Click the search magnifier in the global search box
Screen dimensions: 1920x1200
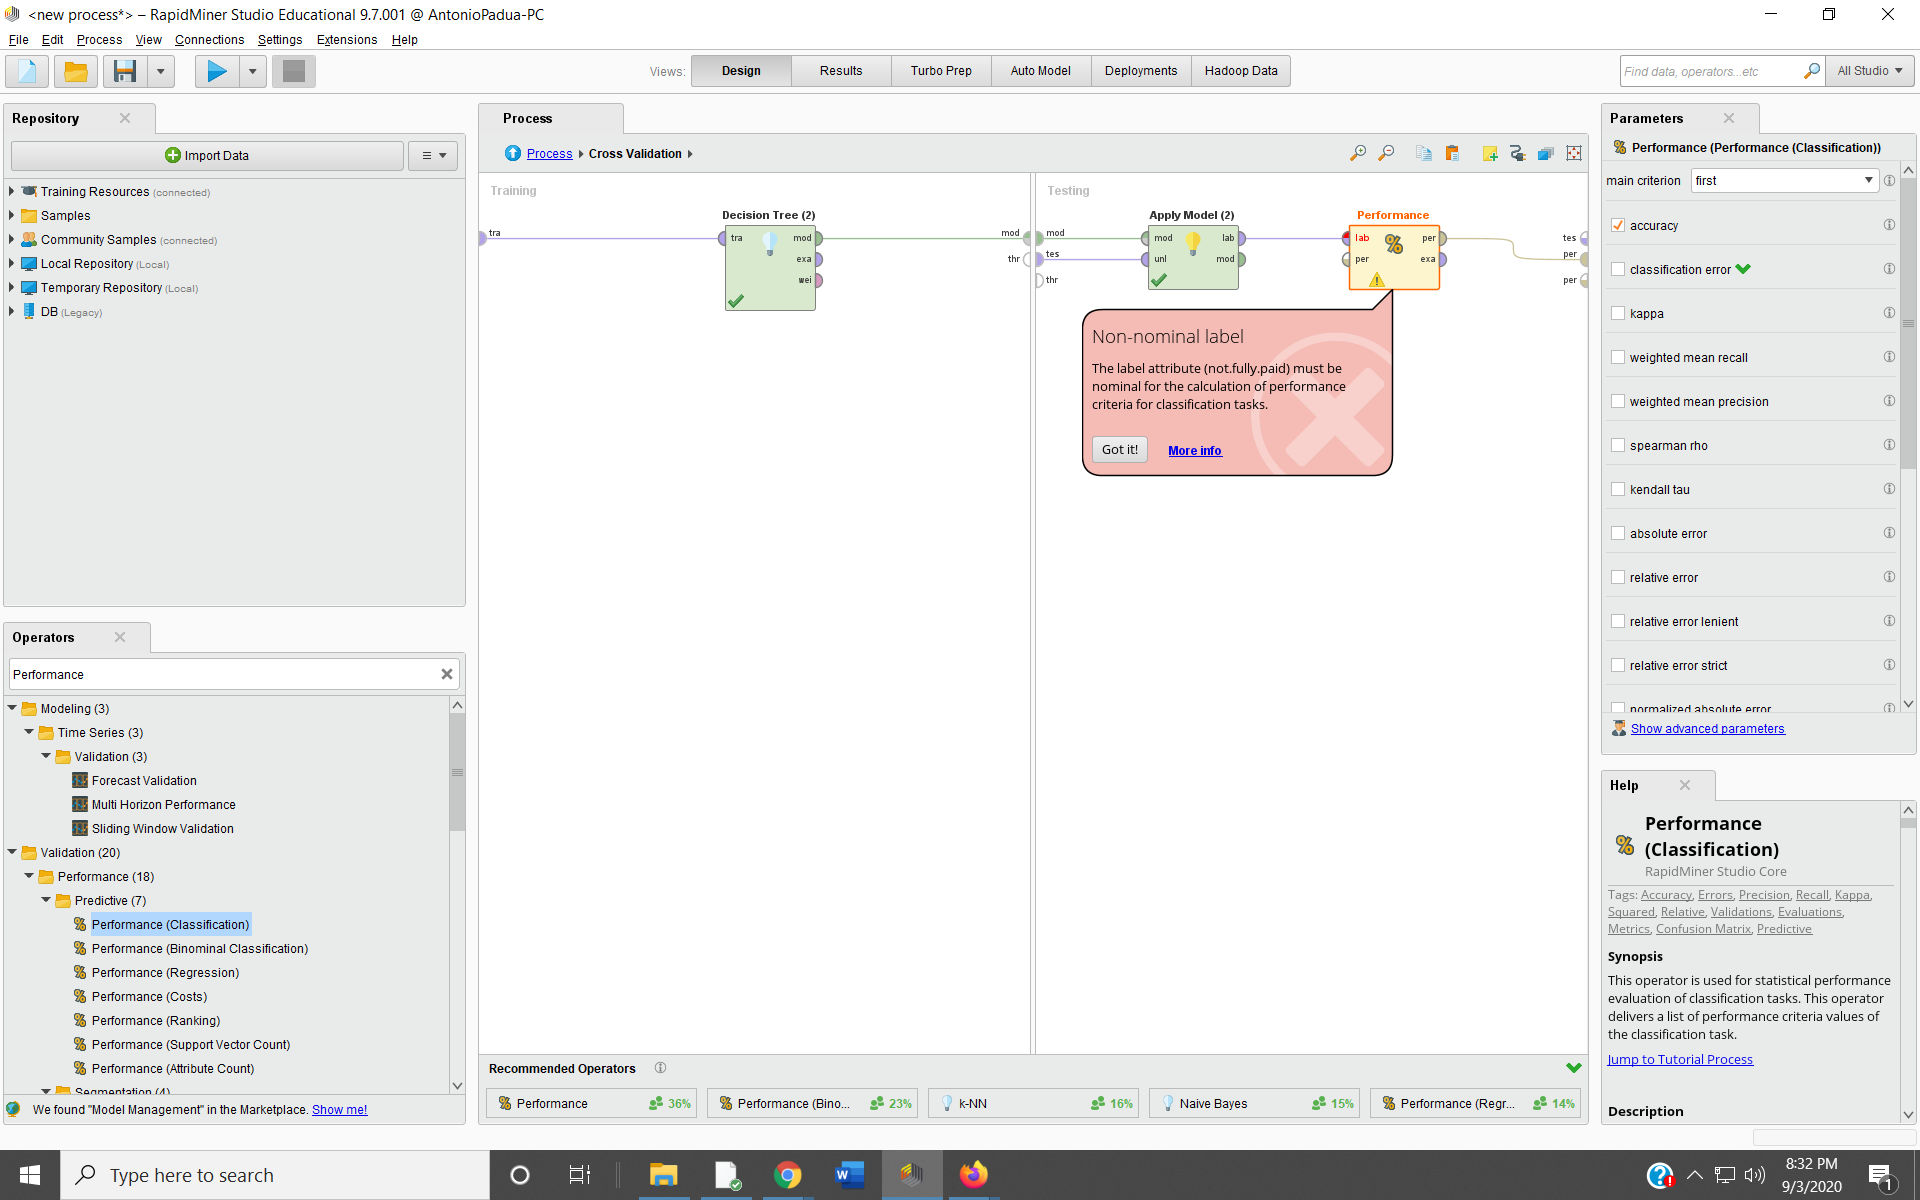1811,71
